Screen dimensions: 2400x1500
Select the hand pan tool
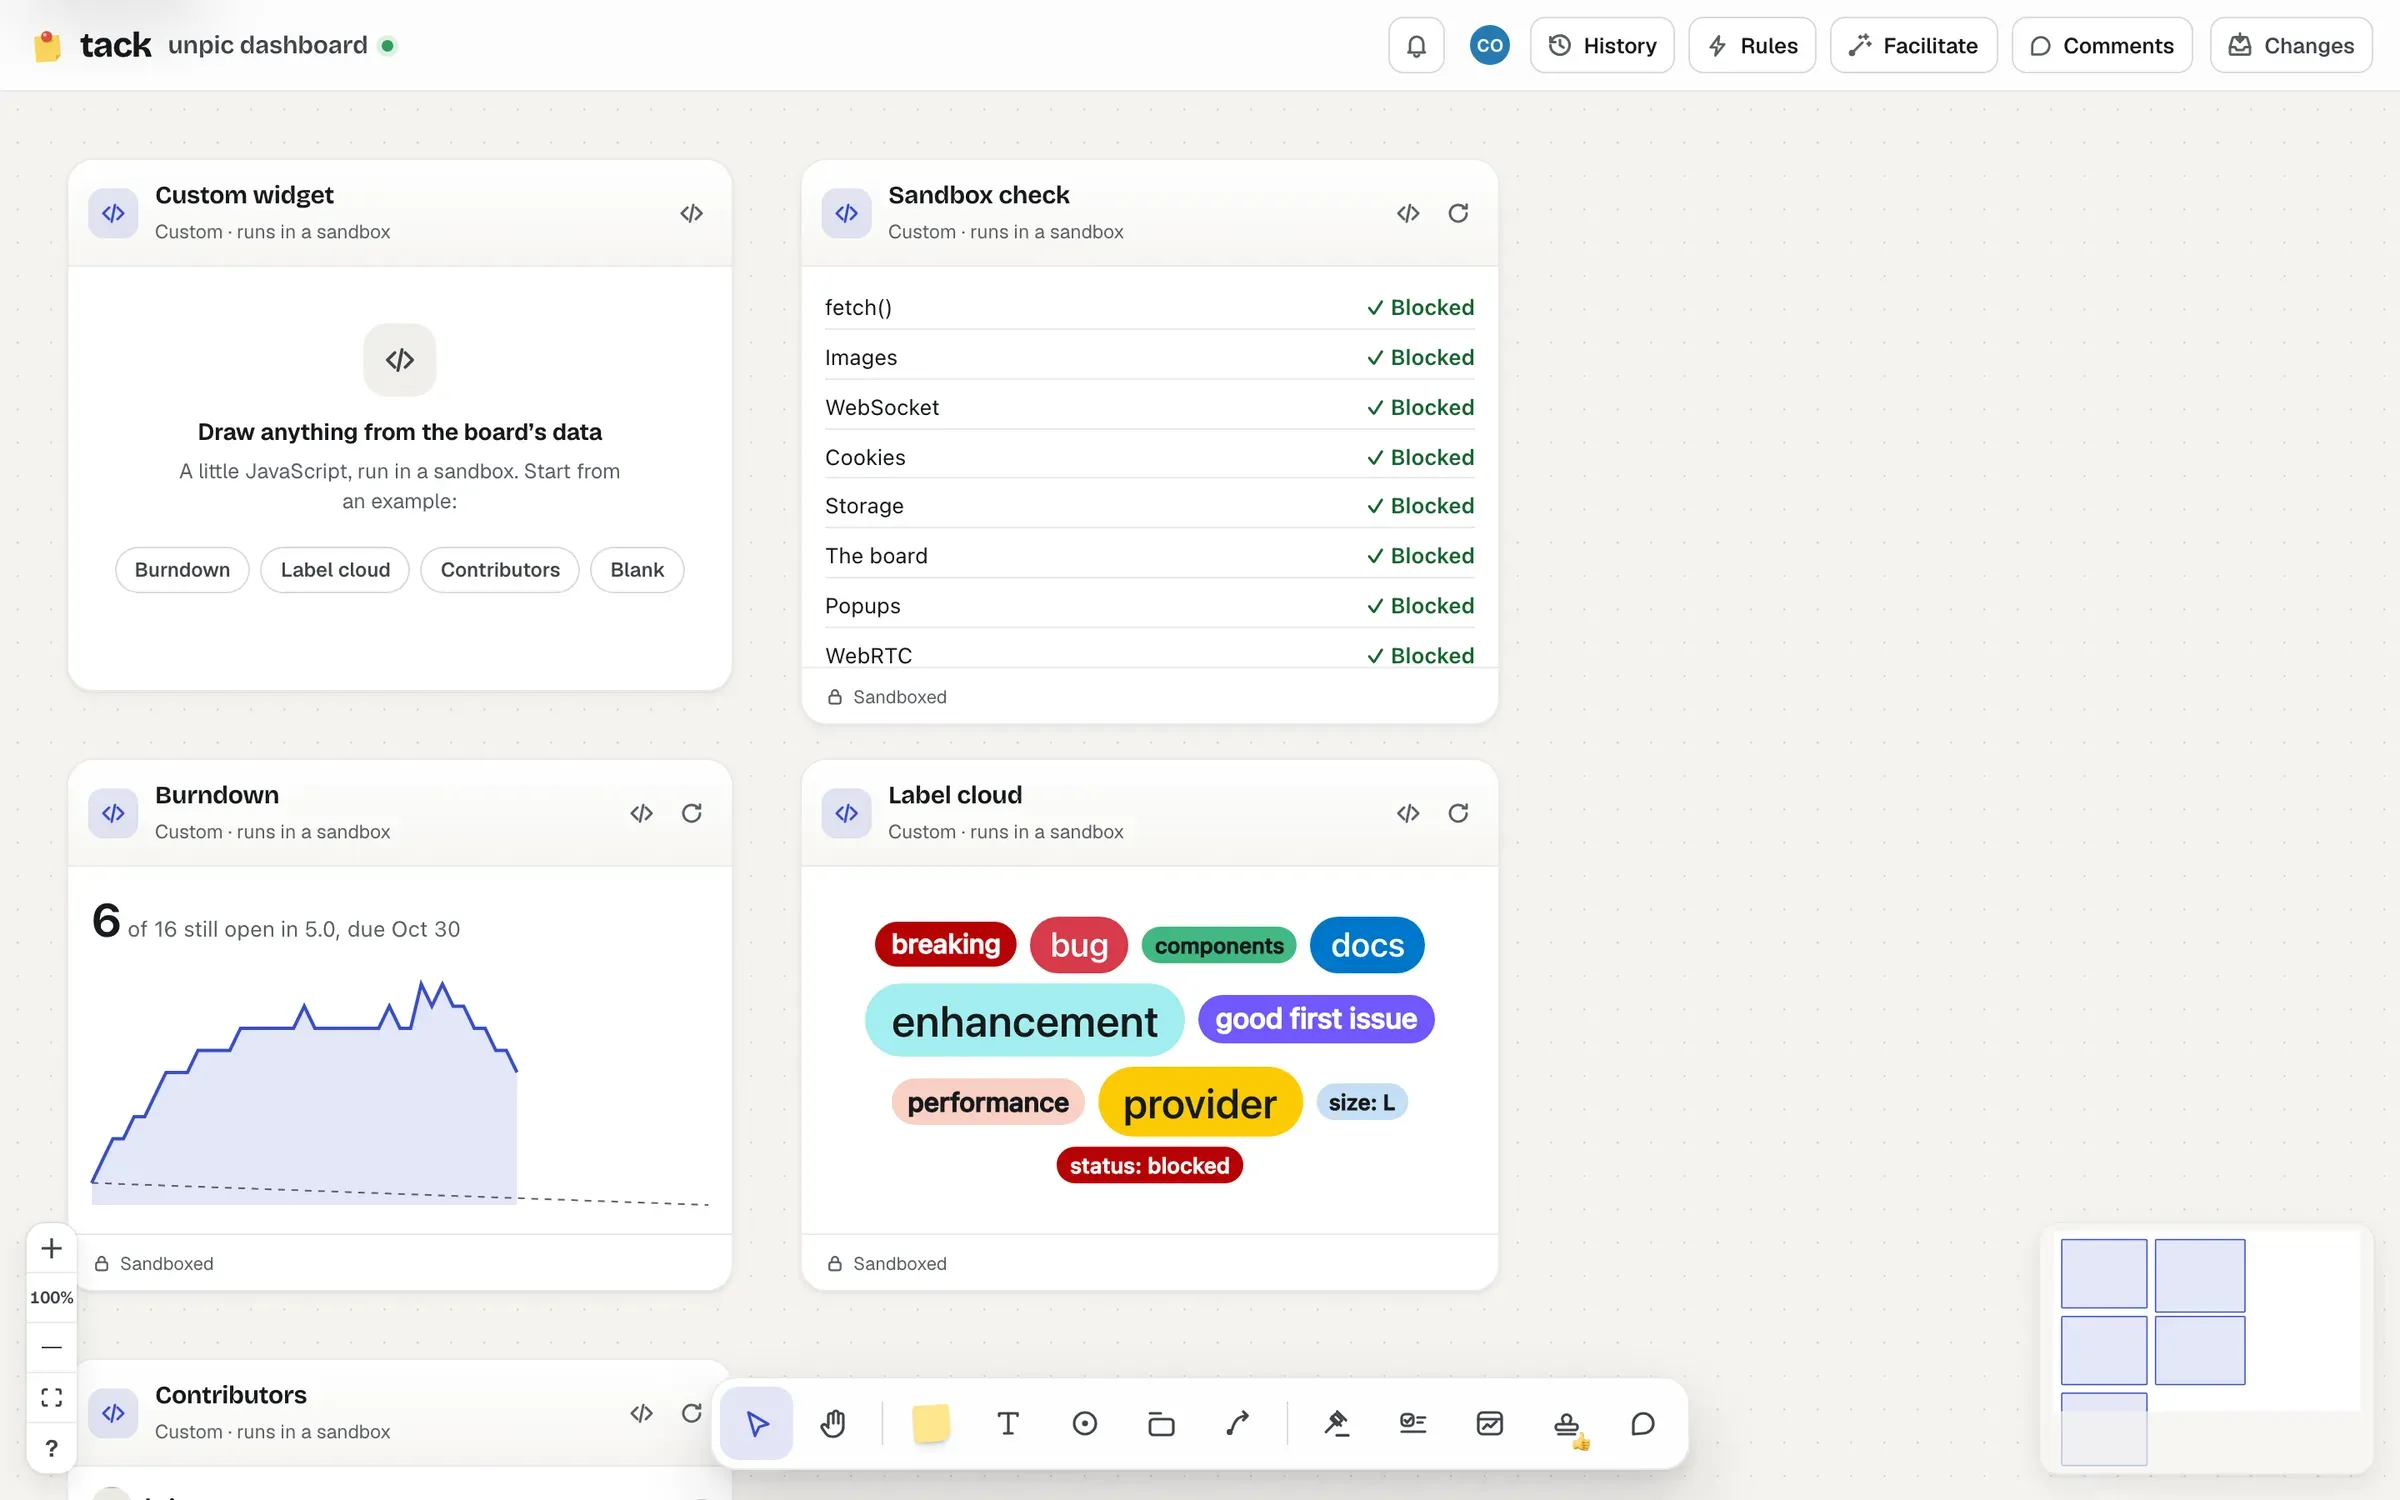click(x=833, y=1423)
